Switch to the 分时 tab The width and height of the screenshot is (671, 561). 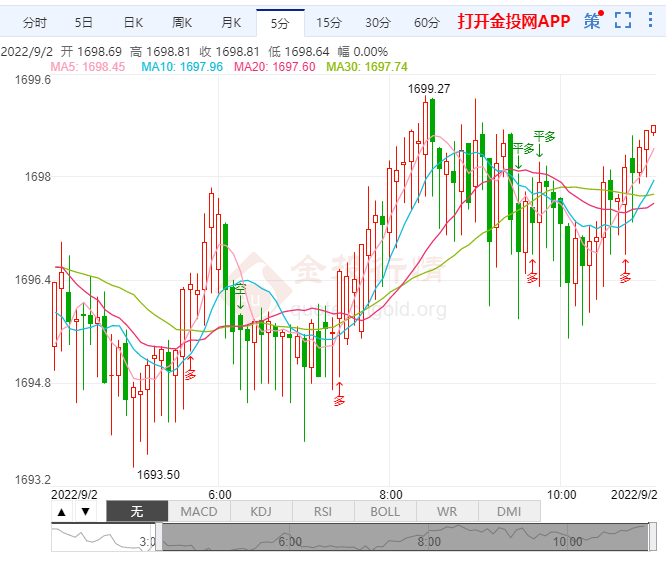[x=34, y=22]
